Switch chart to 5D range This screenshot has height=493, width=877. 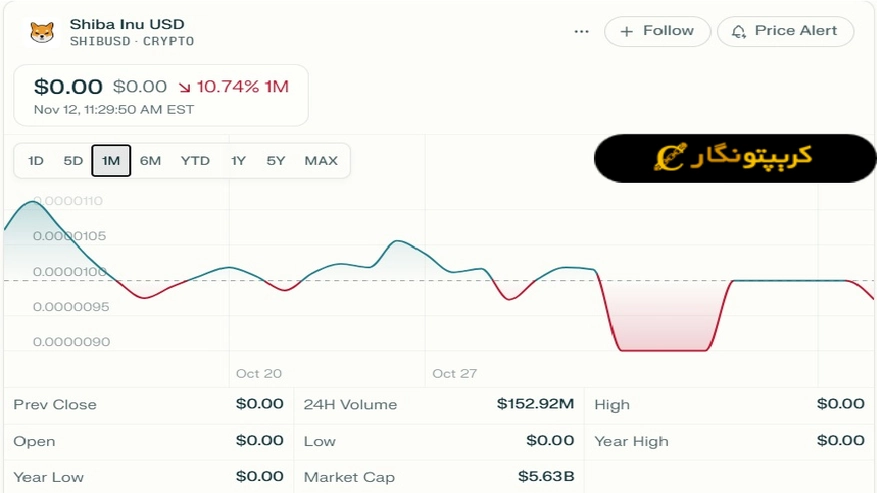point(73,161)
